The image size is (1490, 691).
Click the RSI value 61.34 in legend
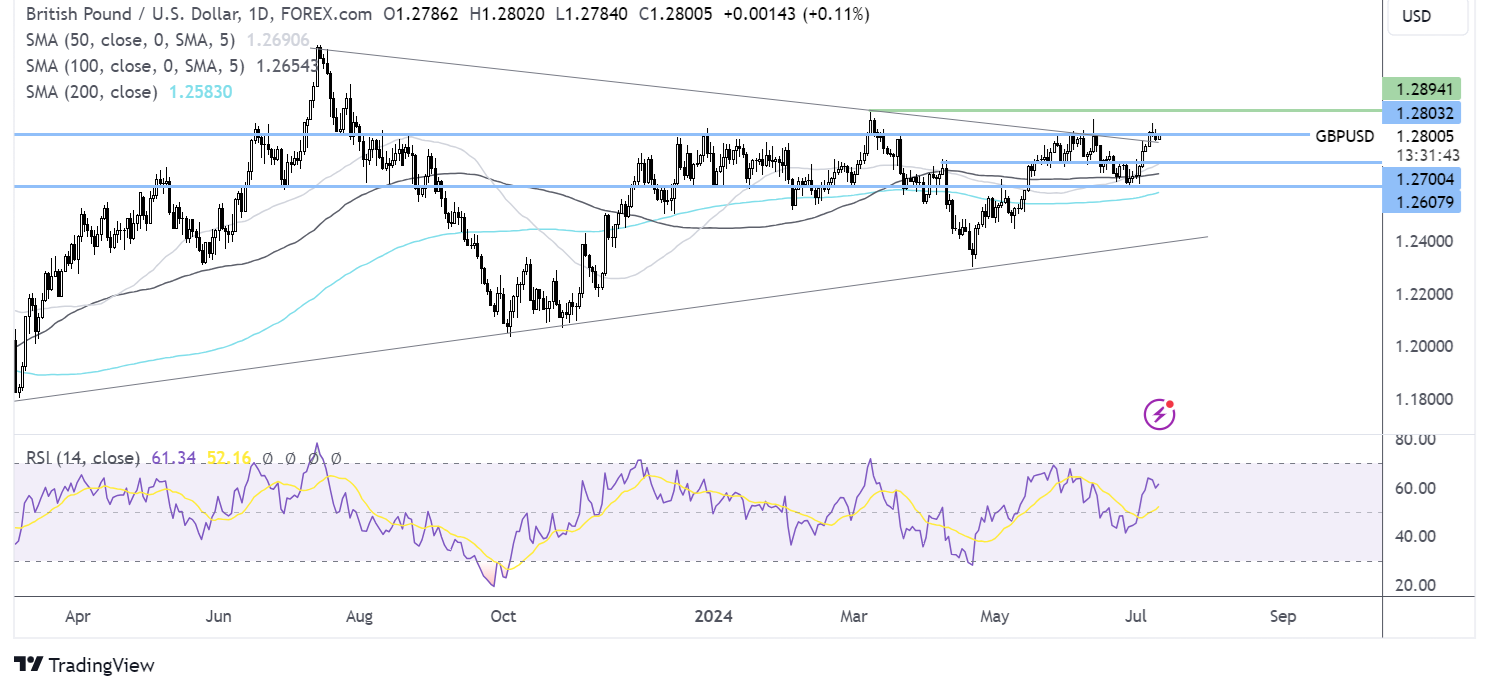tap(174, 458)
